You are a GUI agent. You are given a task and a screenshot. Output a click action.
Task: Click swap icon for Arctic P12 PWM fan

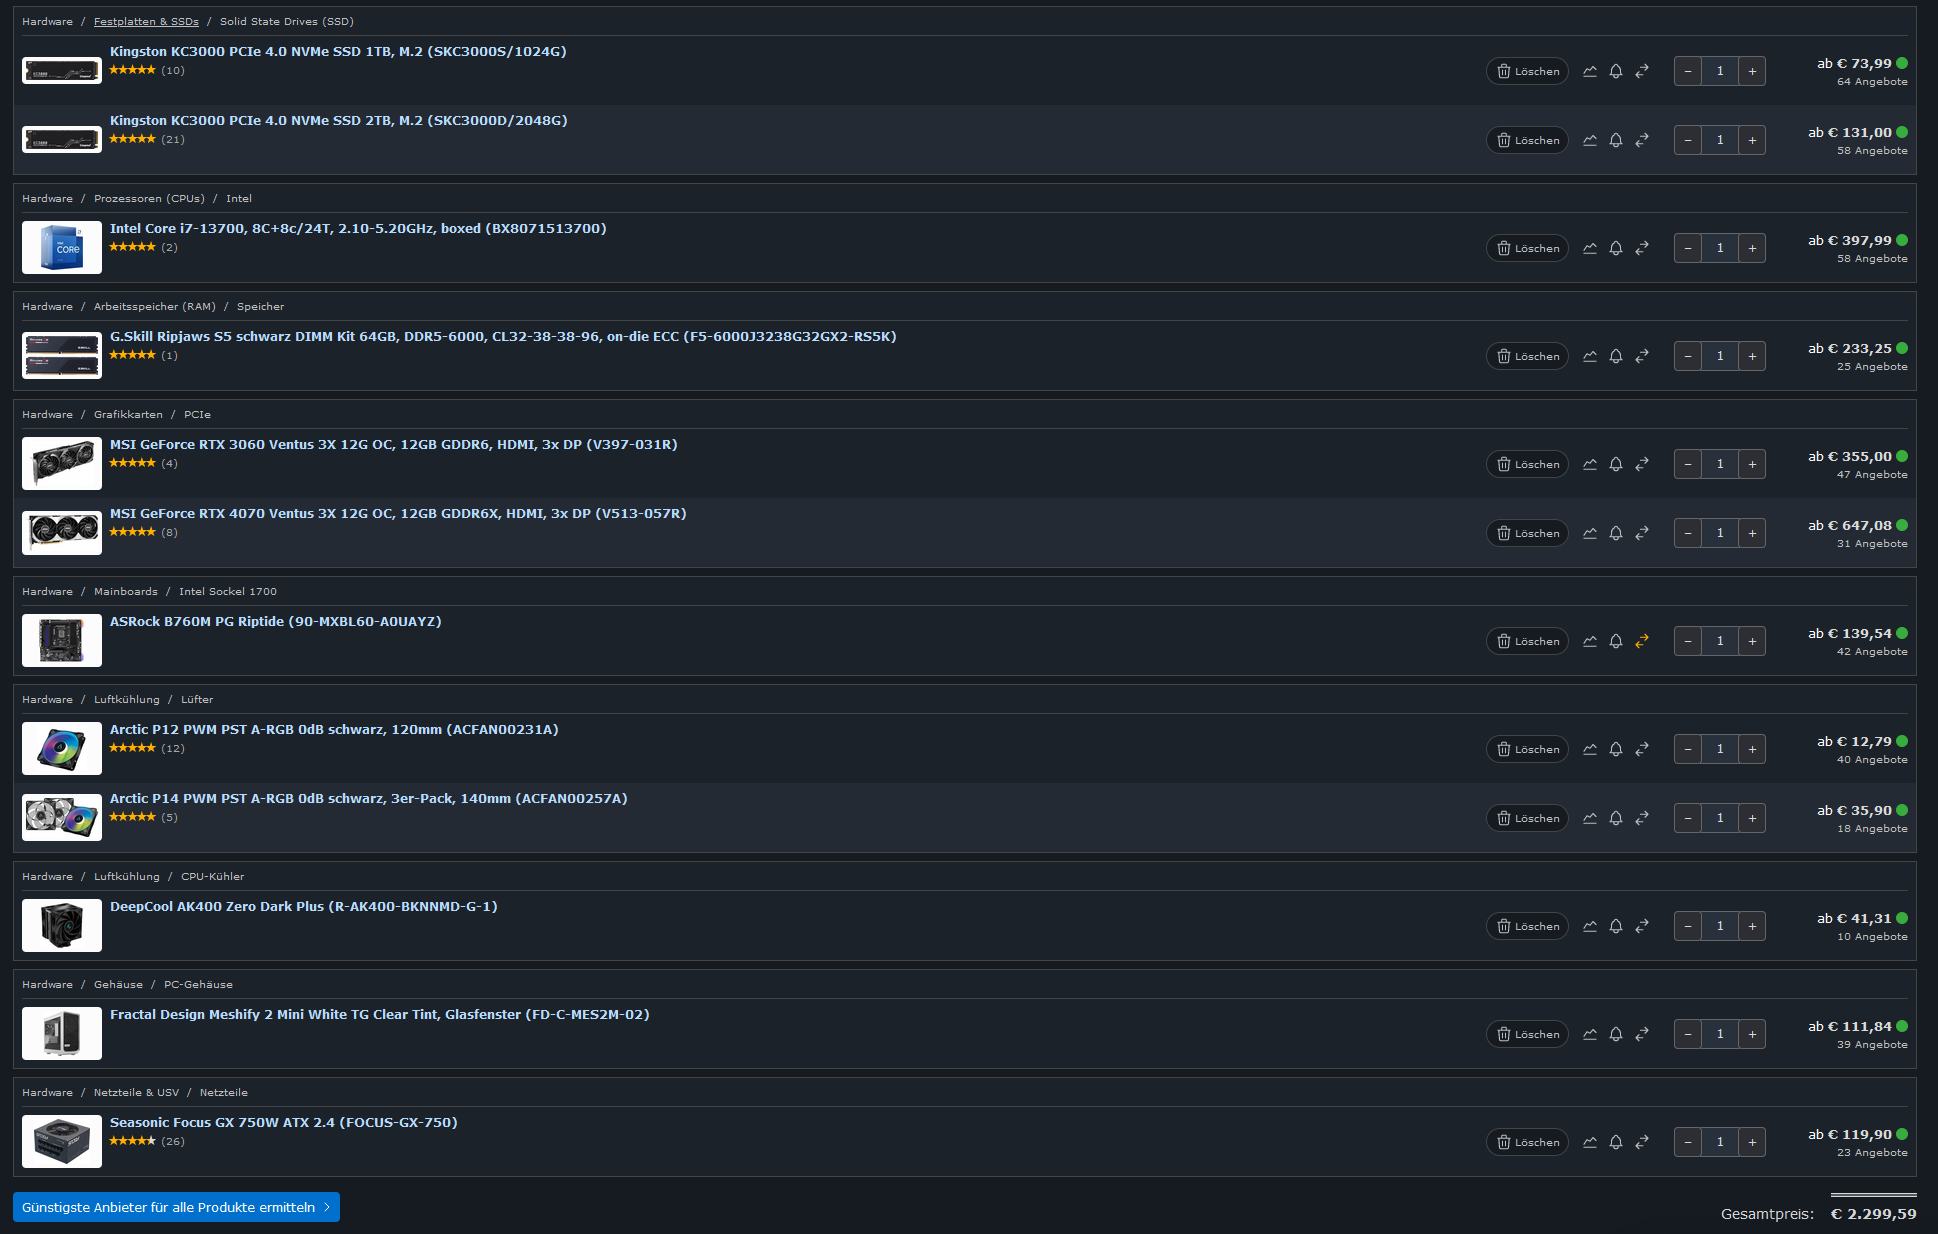click(1642, 749)
